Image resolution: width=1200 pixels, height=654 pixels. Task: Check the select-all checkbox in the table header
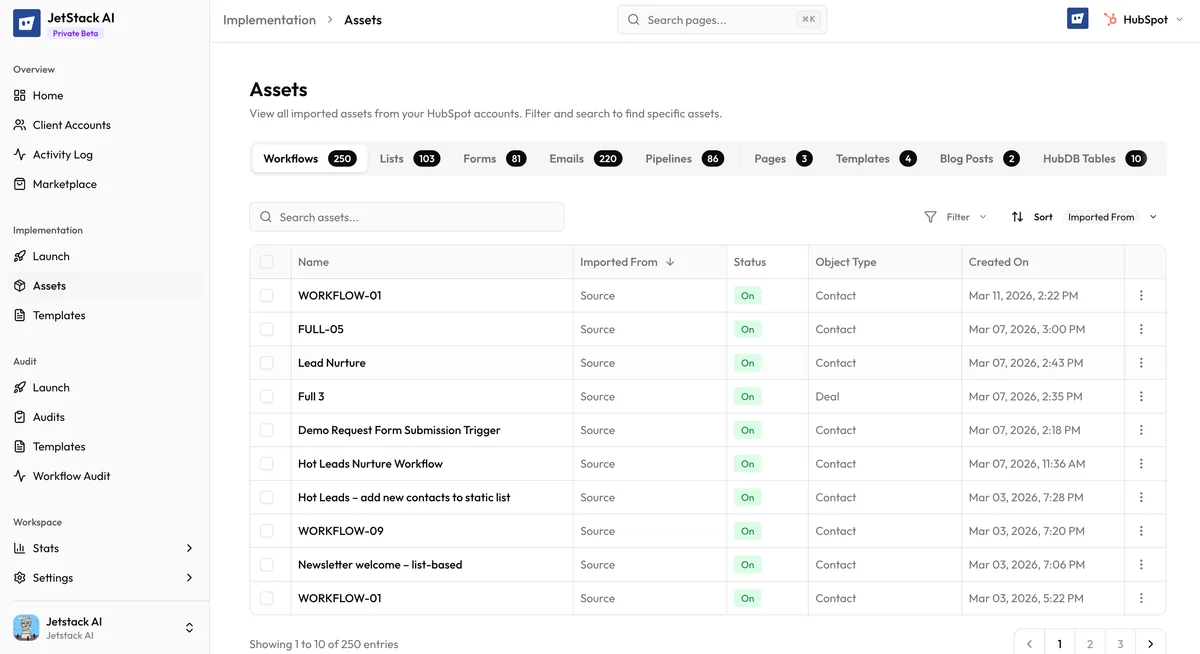pyautogui.click(x=268, y=261)
